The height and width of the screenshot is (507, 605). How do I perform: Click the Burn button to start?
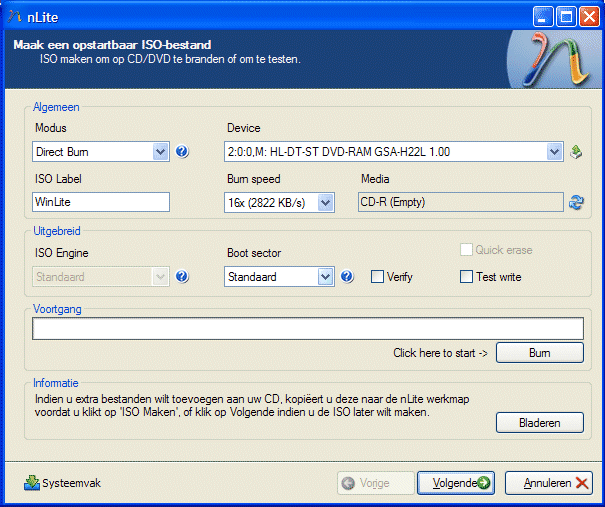(540, 353)
